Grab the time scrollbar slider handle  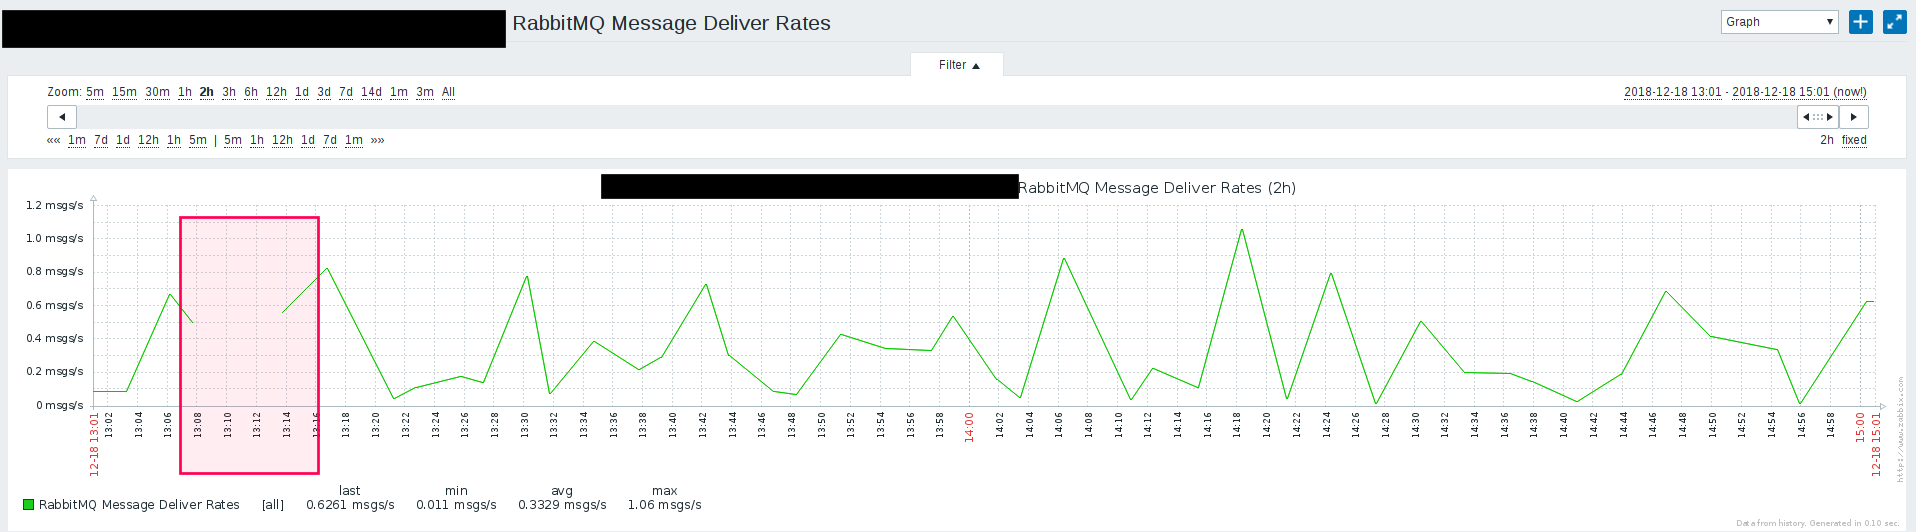click(1817, 117)
